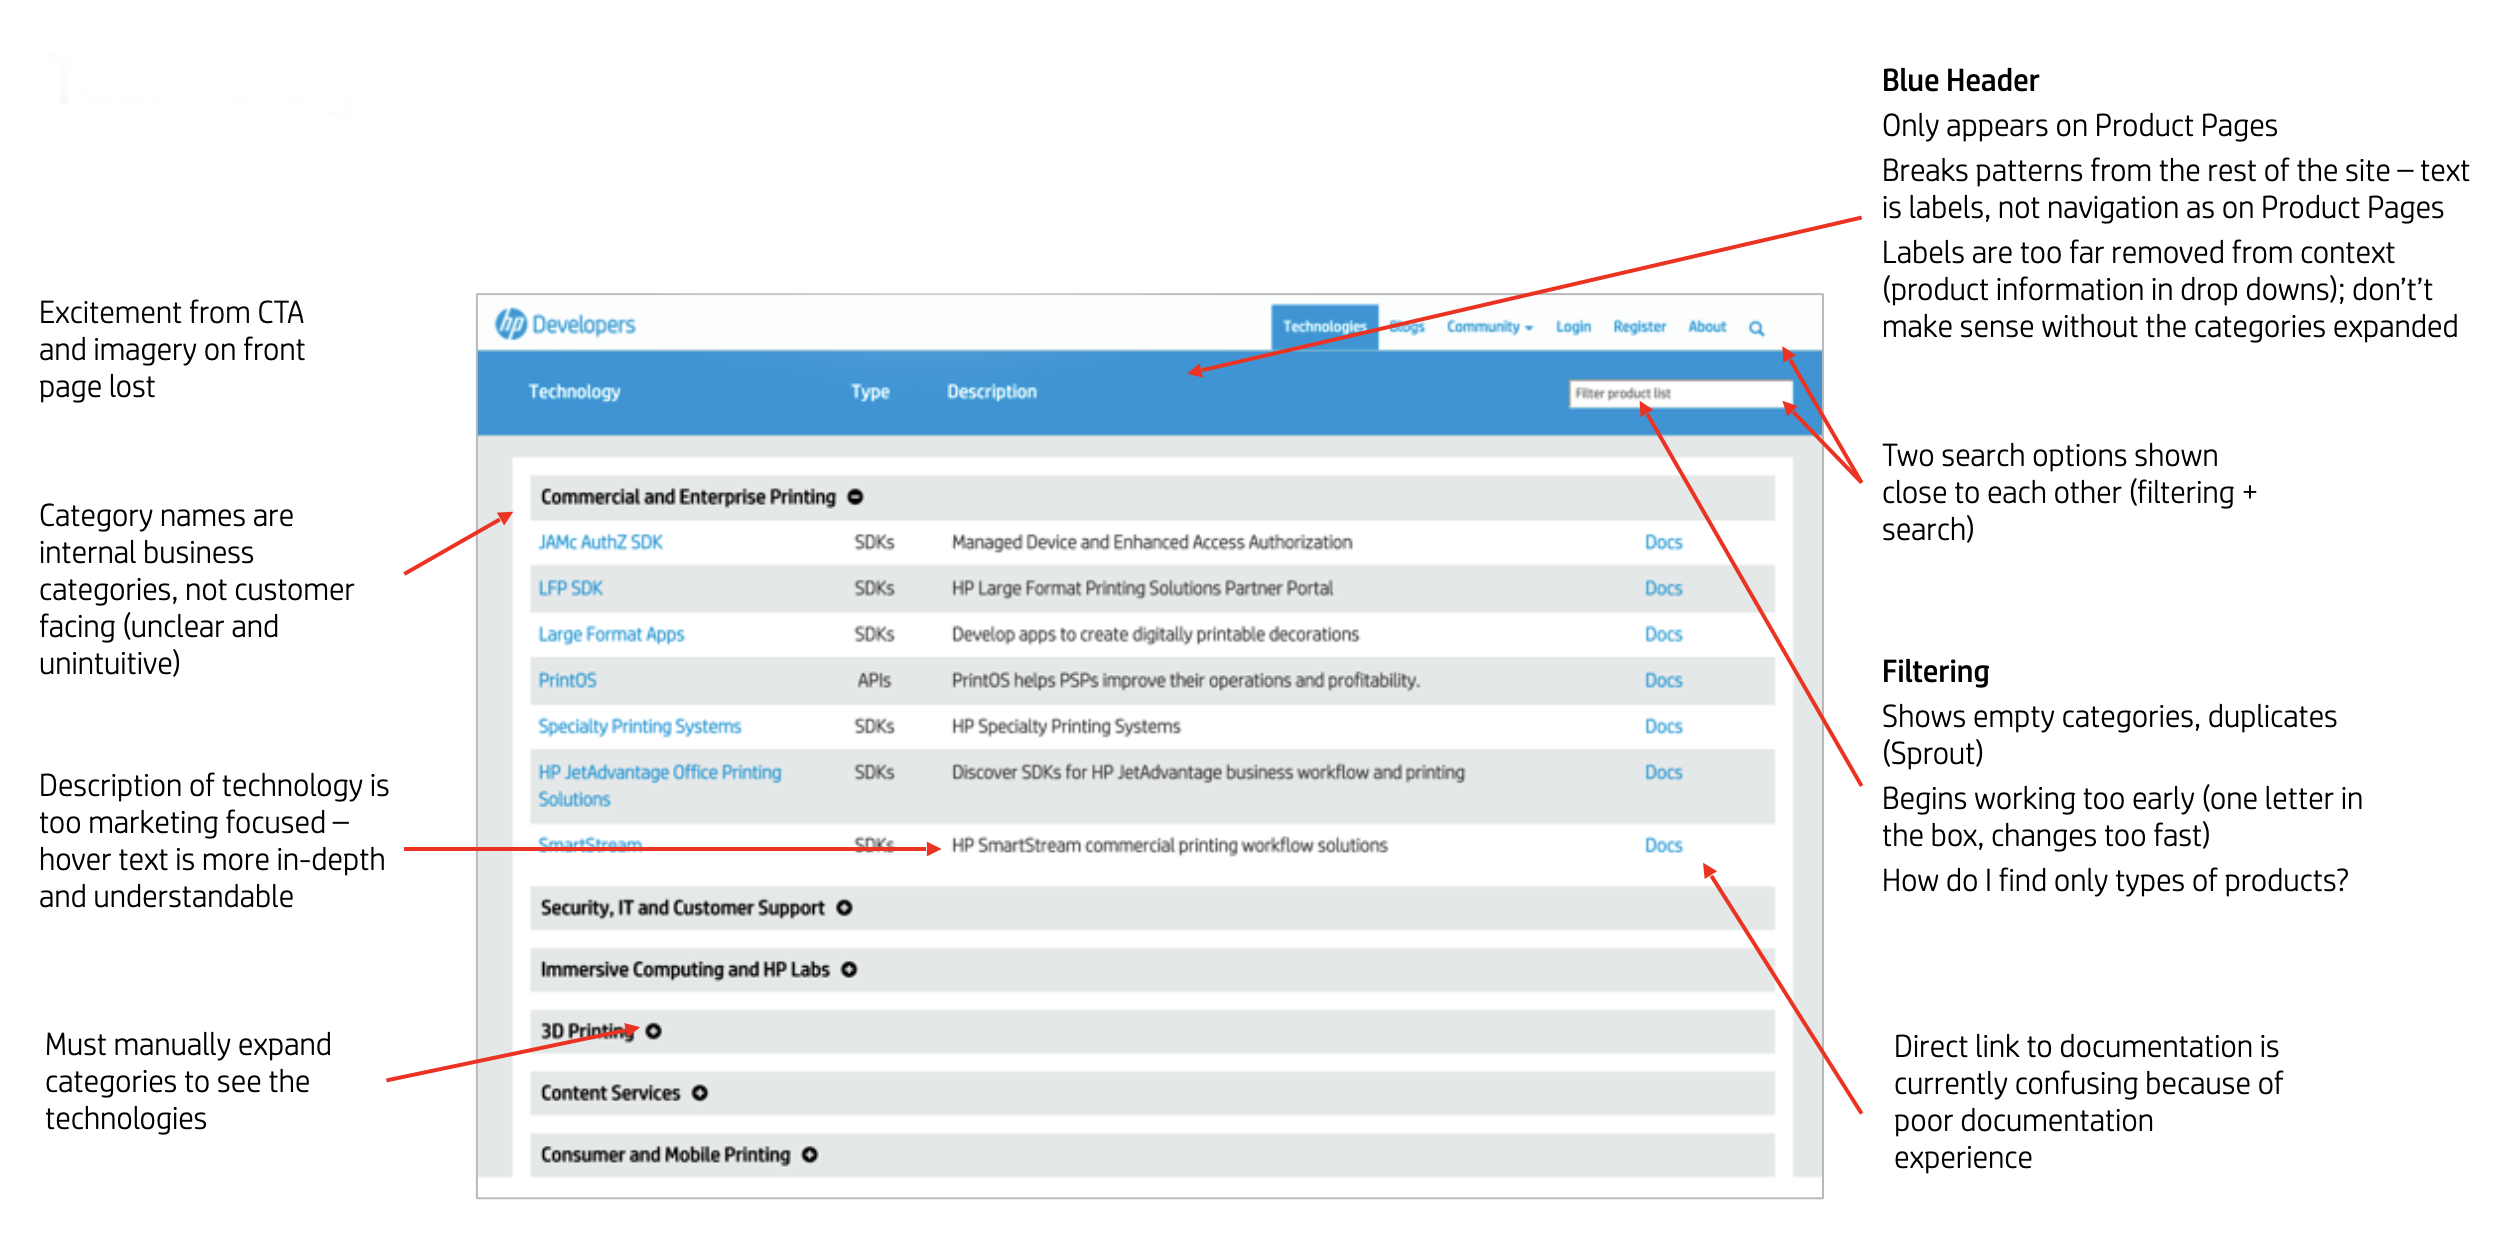This screenshot has height=1254, width=2500.
Task: Open the LFP SDK link
Action: pos(570,588)
